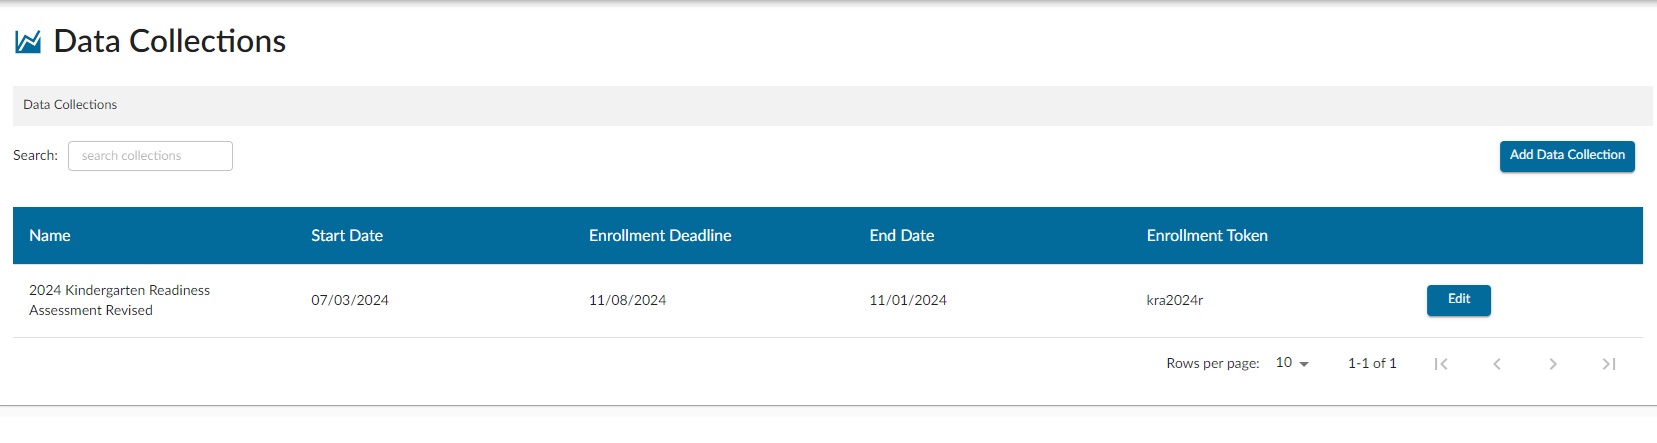Click the Data Collections page heading
This screenshot has width=1657, height=443.
170,41
